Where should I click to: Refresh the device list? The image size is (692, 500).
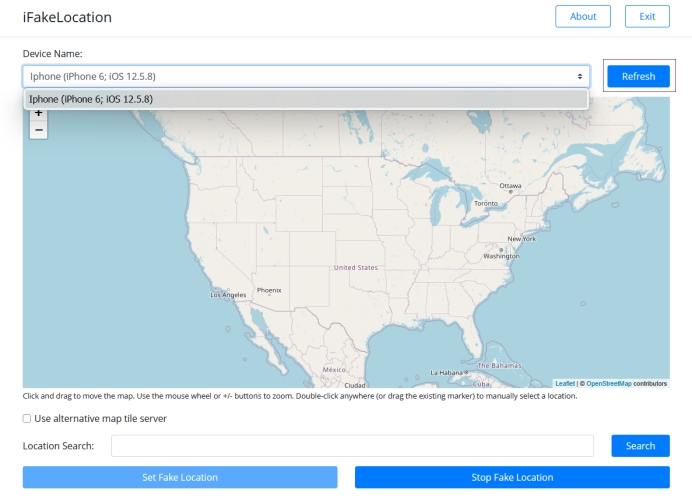[638, 76]
